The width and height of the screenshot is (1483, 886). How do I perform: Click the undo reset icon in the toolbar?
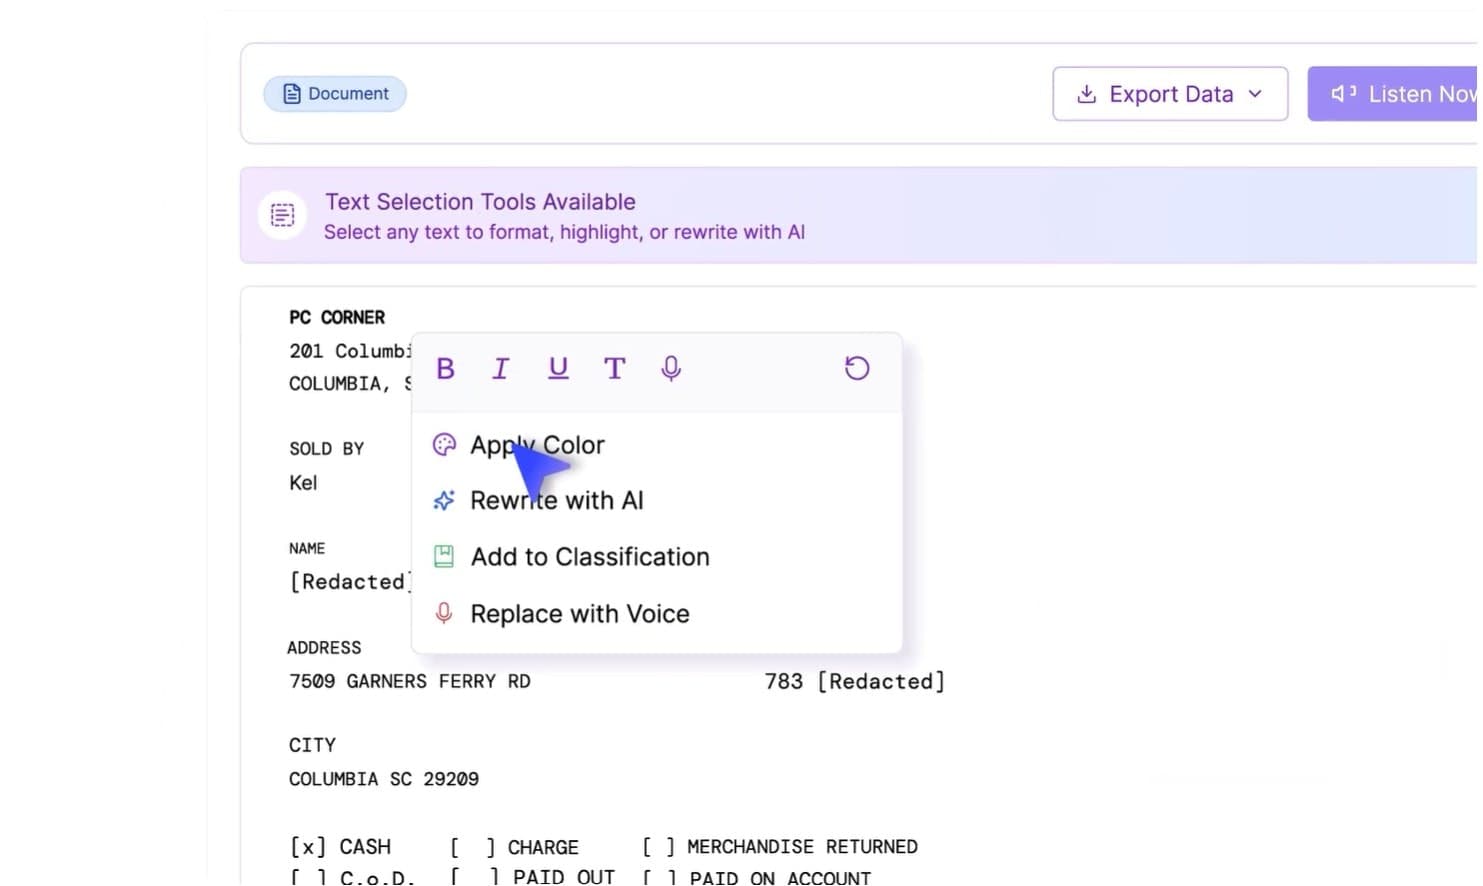pyautogui.click(x=856, y=368)
